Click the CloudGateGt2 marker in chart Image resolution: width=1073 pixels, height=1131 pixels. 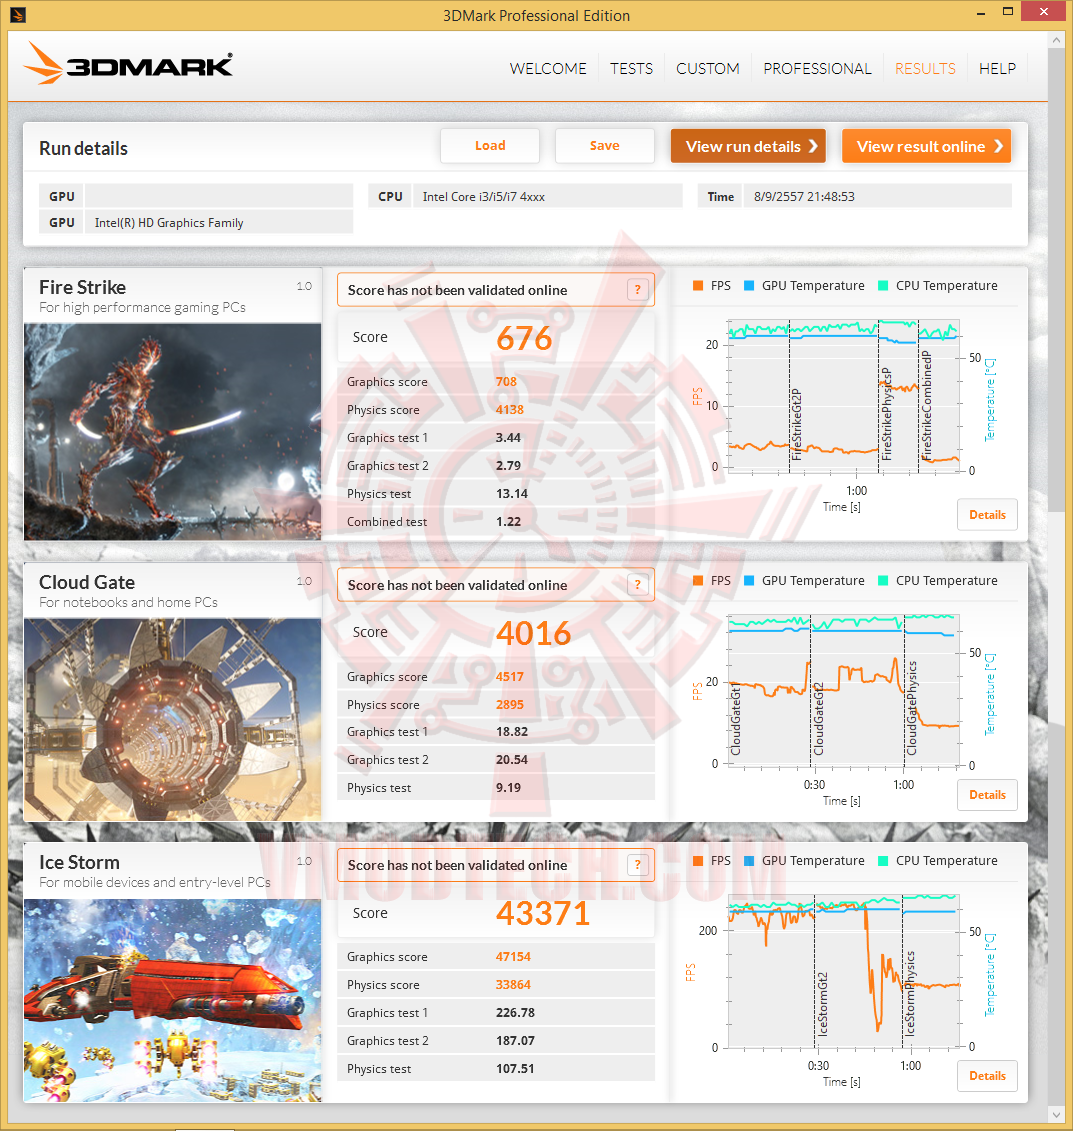(x=818, y=718)
